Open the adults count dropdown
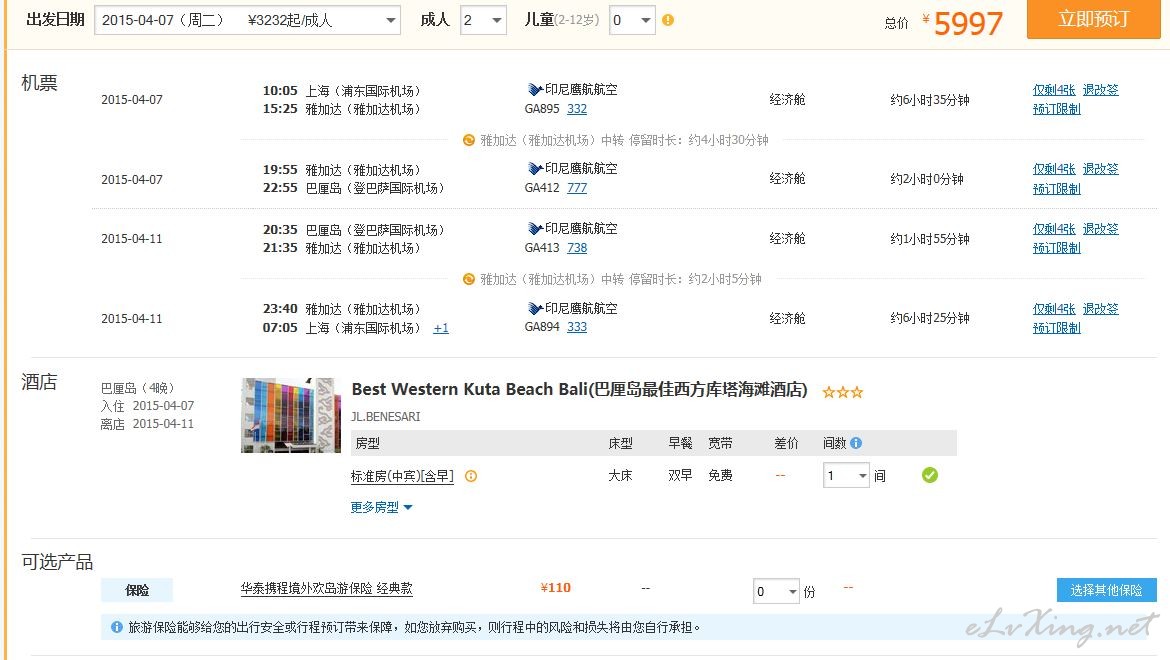This screenshot has height=660, width=1170. pyautogui.click(x=483, y=20)
